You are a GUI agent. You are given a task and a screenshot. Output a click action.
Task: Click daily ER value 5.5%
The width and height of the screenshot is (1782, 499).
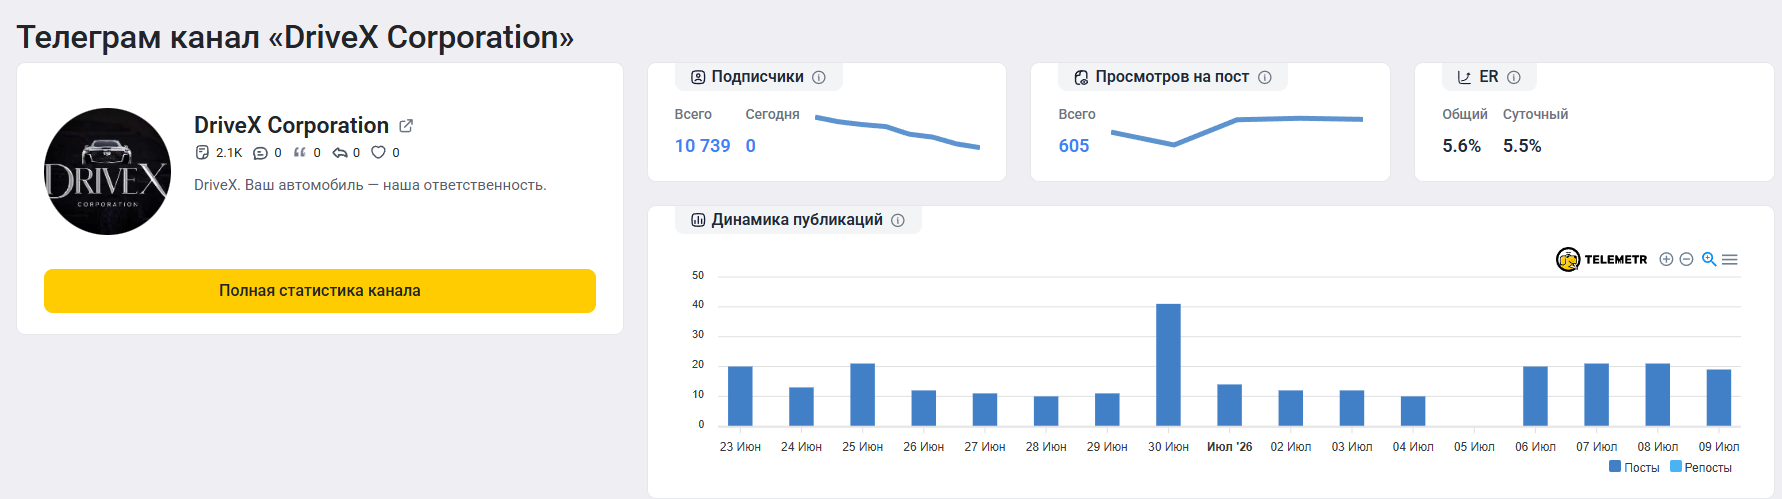click(x=1522, y=146)
